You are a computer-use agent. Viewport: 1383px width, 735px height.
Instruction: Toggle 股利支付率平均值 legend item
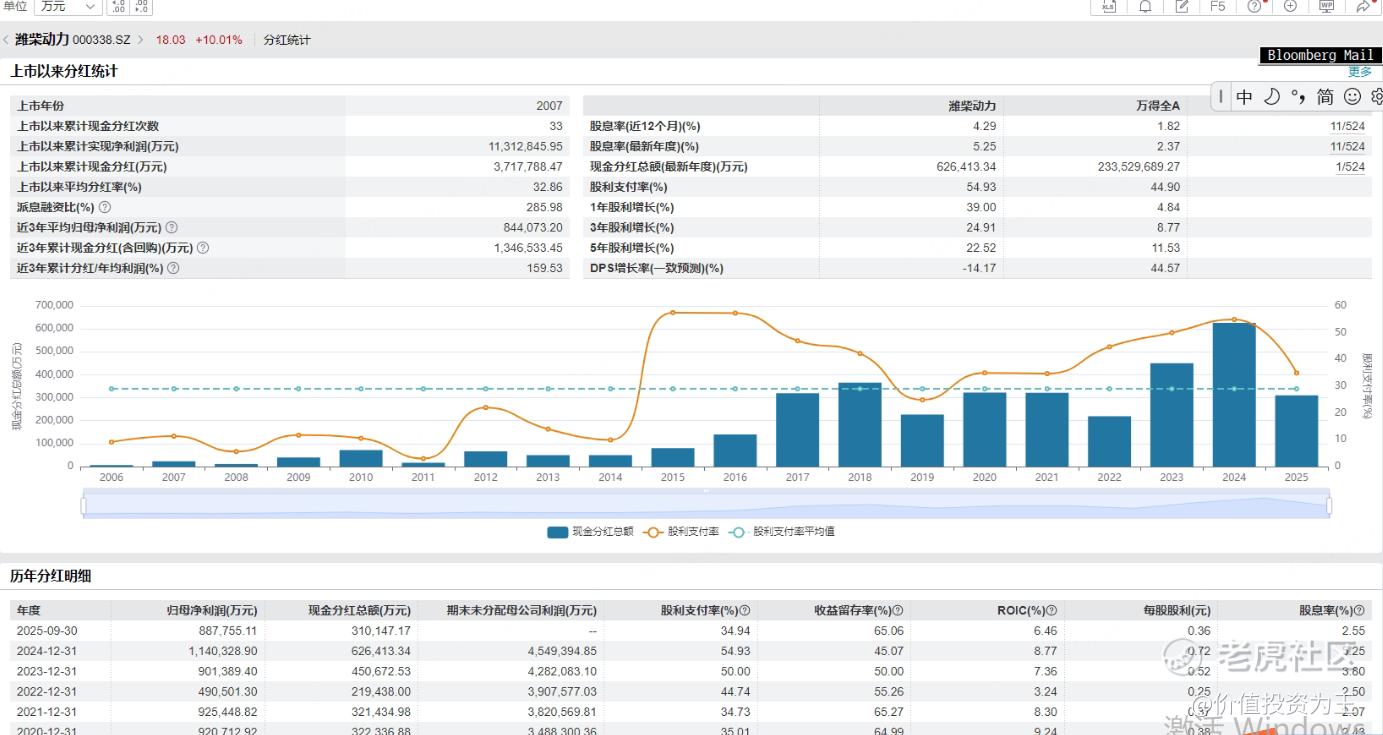click(783, 532)
